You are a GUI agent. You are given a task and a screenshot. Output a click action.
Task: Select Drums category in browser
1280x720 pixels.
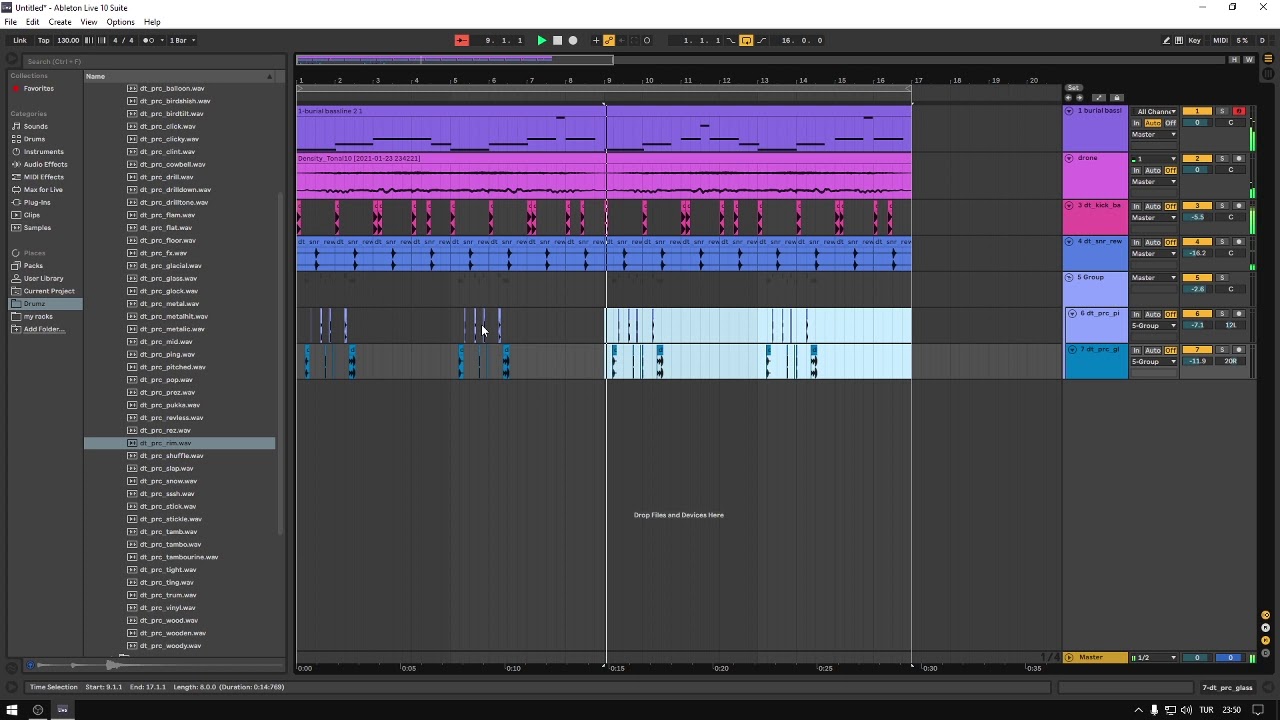click(34, 139)
